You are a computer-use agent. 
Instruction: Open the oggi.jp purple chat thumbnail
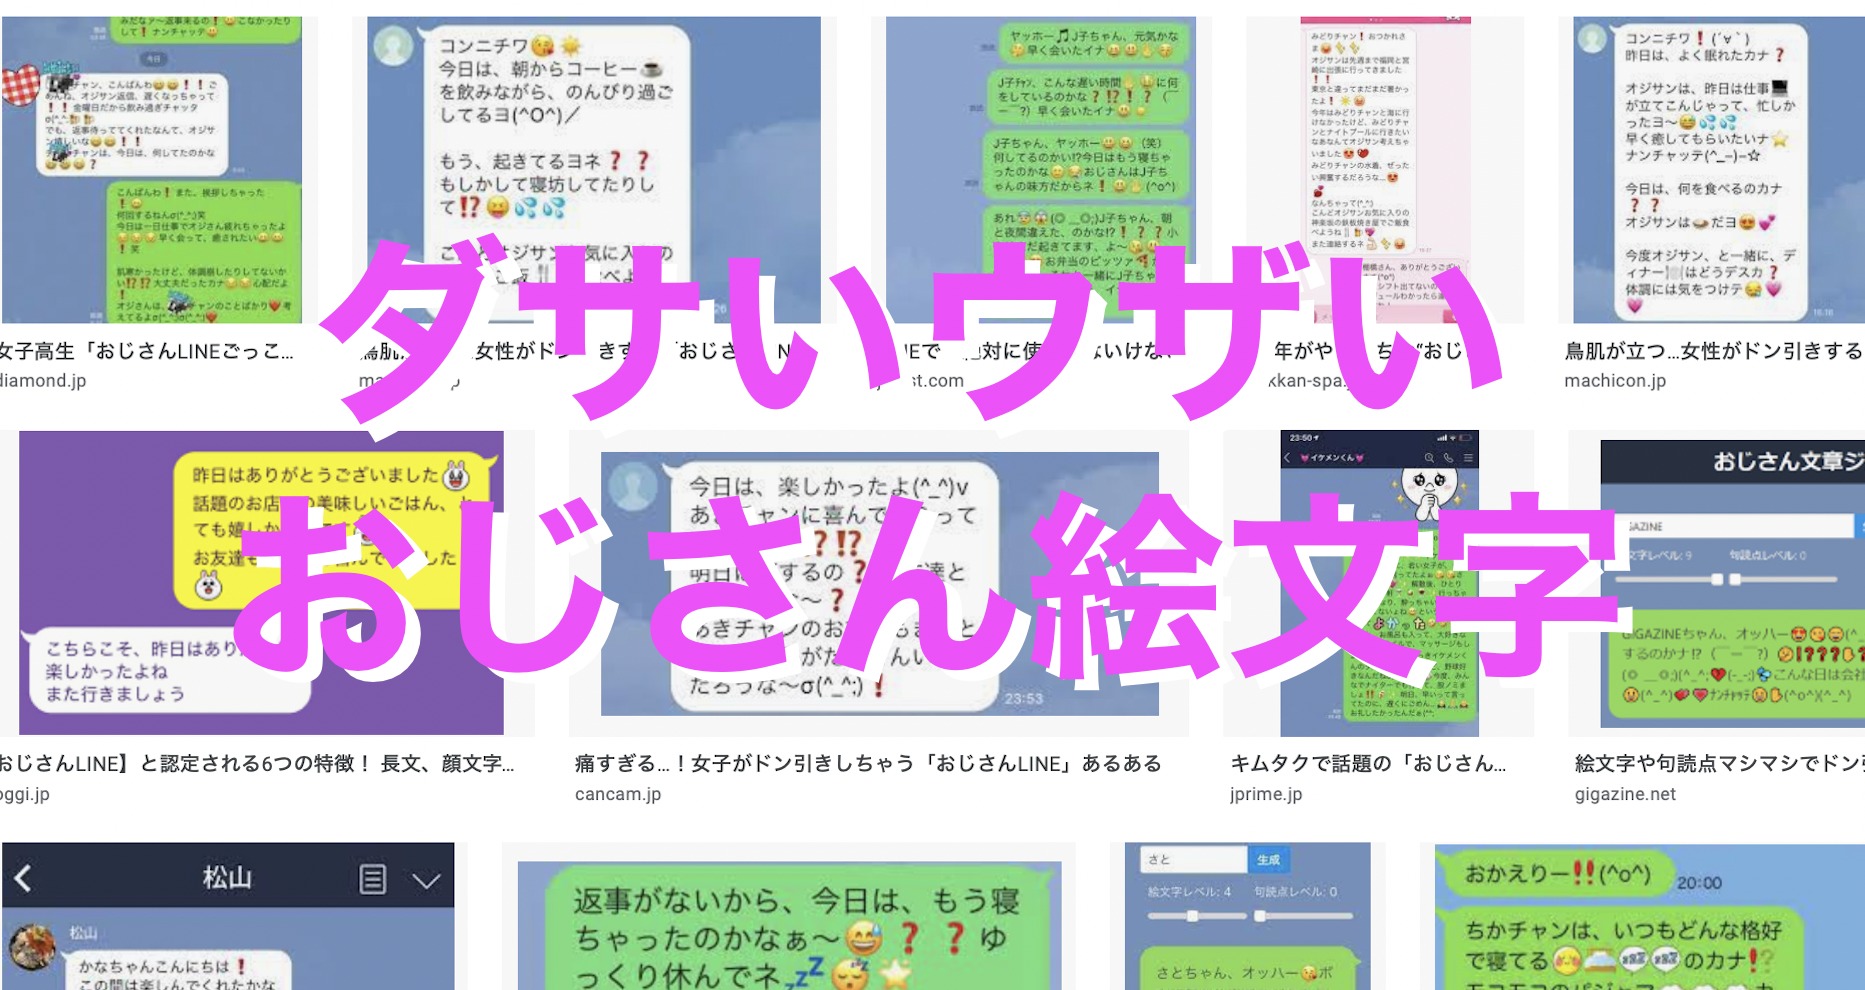click(x=261, y=583)
